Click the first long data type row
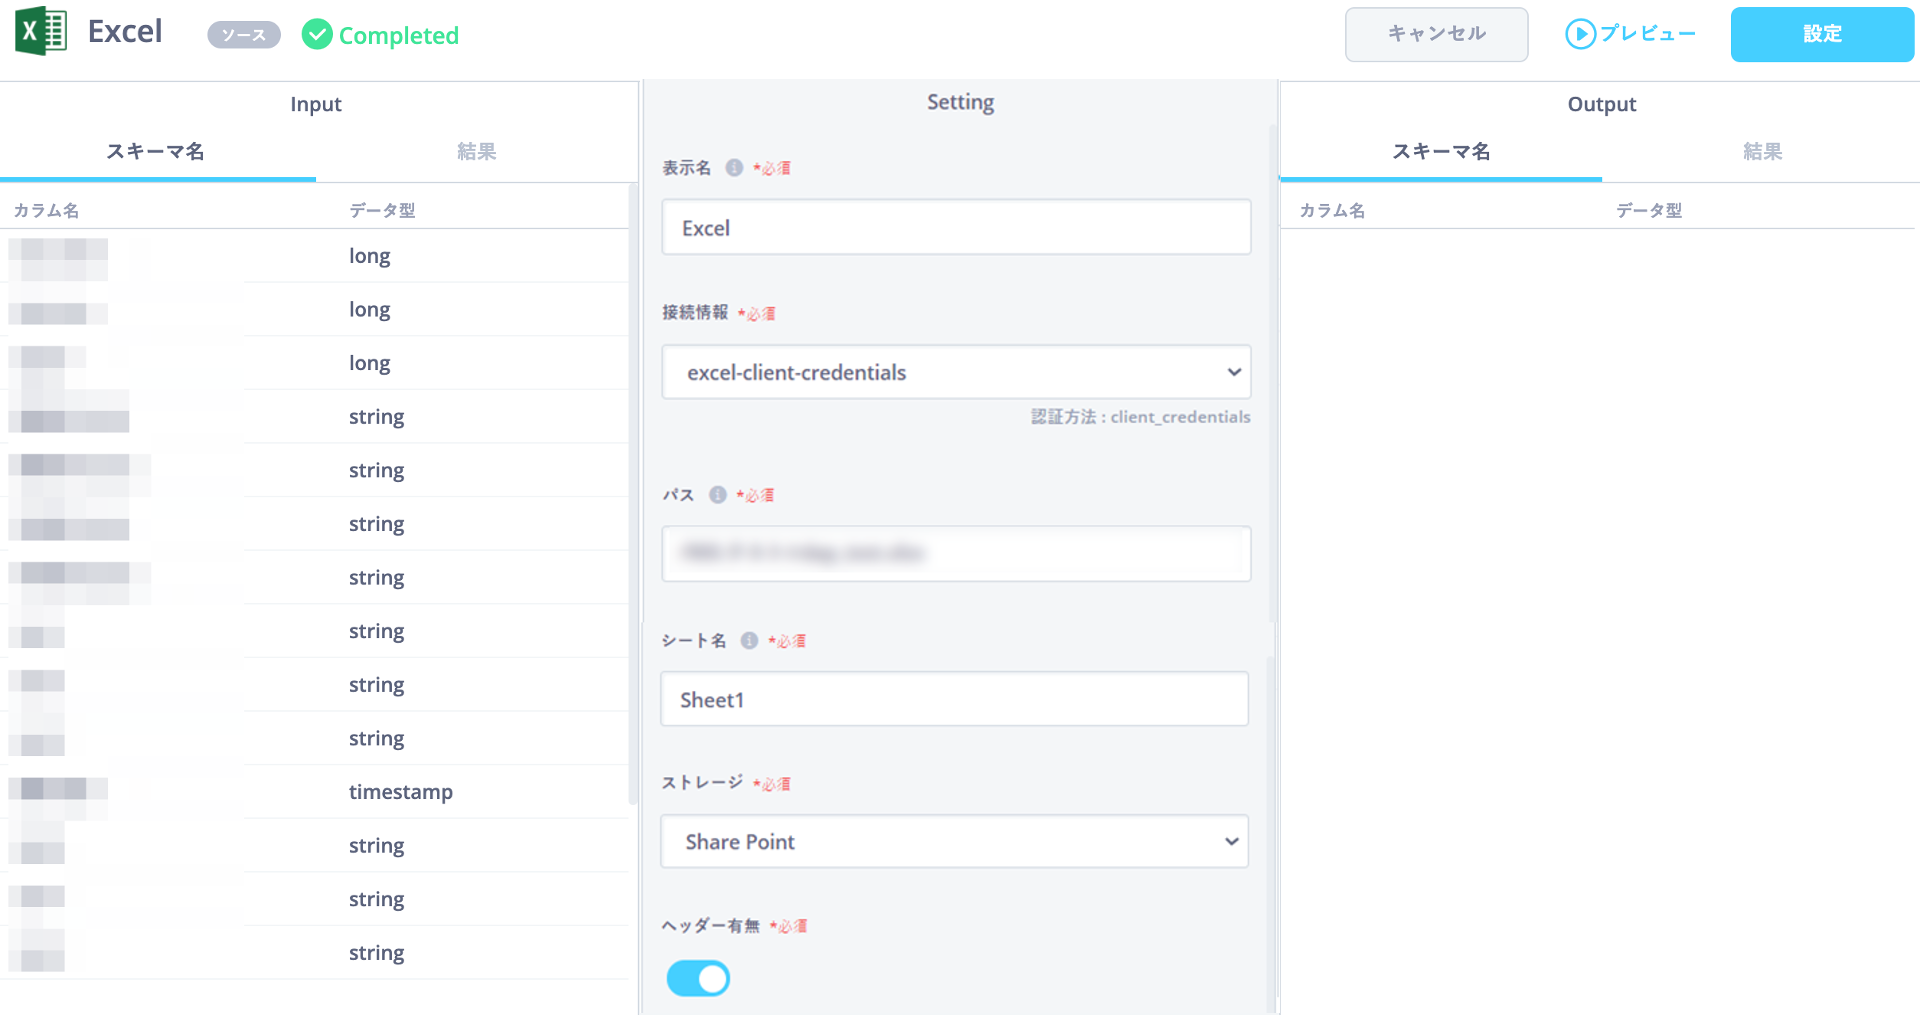Screen dimensions: 1920x1016 pos(315,256)
